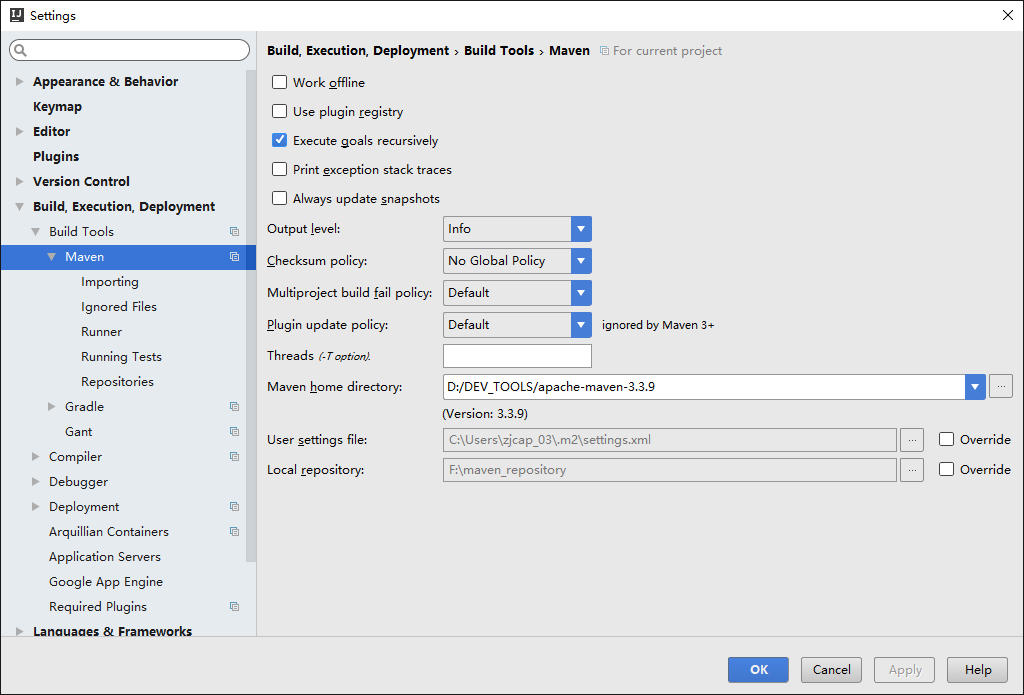
Task: Tick Override for User settings file
Action: [x=946, y=440]
